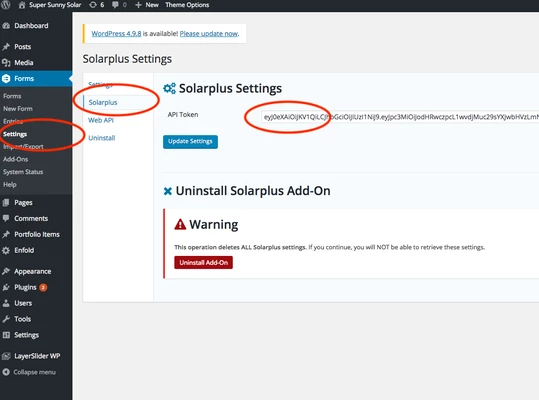Open the Super Sunny Solar site home icon
Viewport: 539px width, 400px height.
tap(22, 5)
